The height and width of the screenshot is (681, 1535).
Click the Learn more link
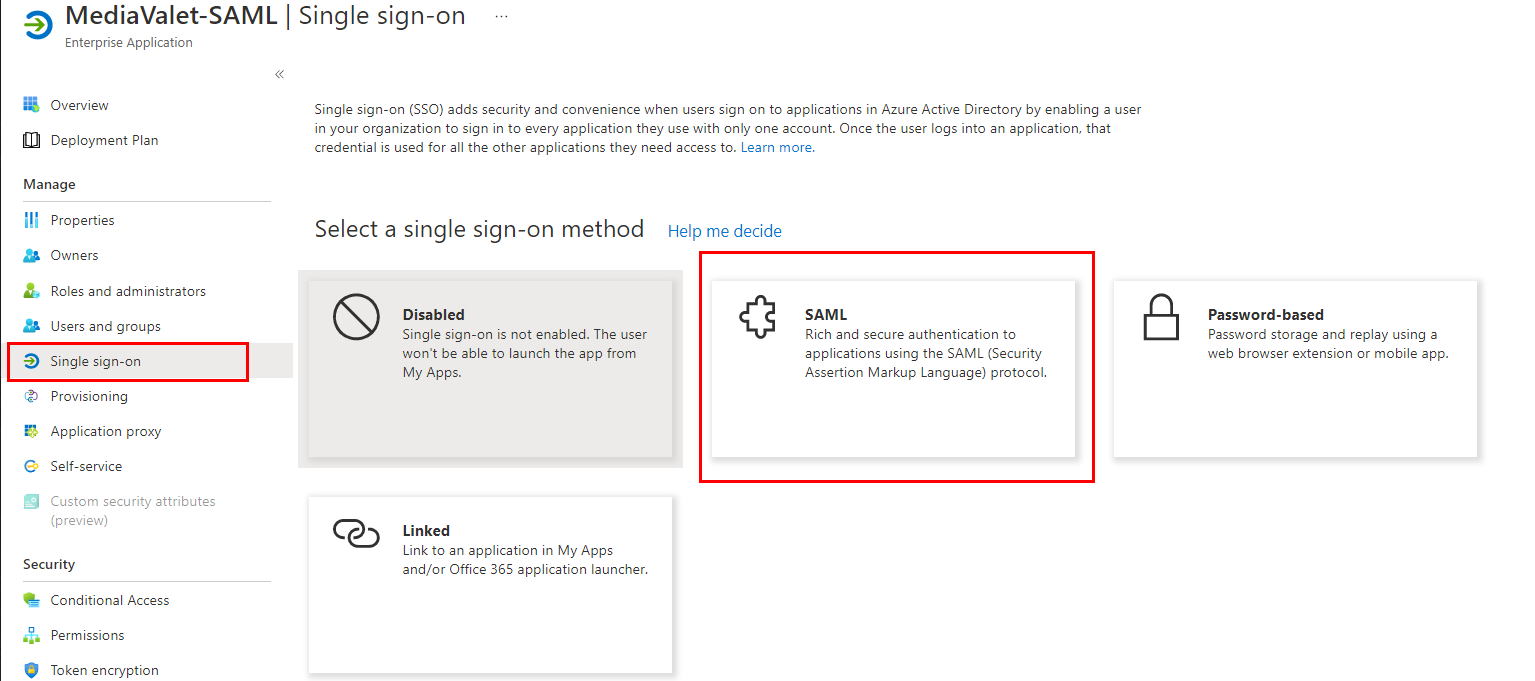[776, 146]
